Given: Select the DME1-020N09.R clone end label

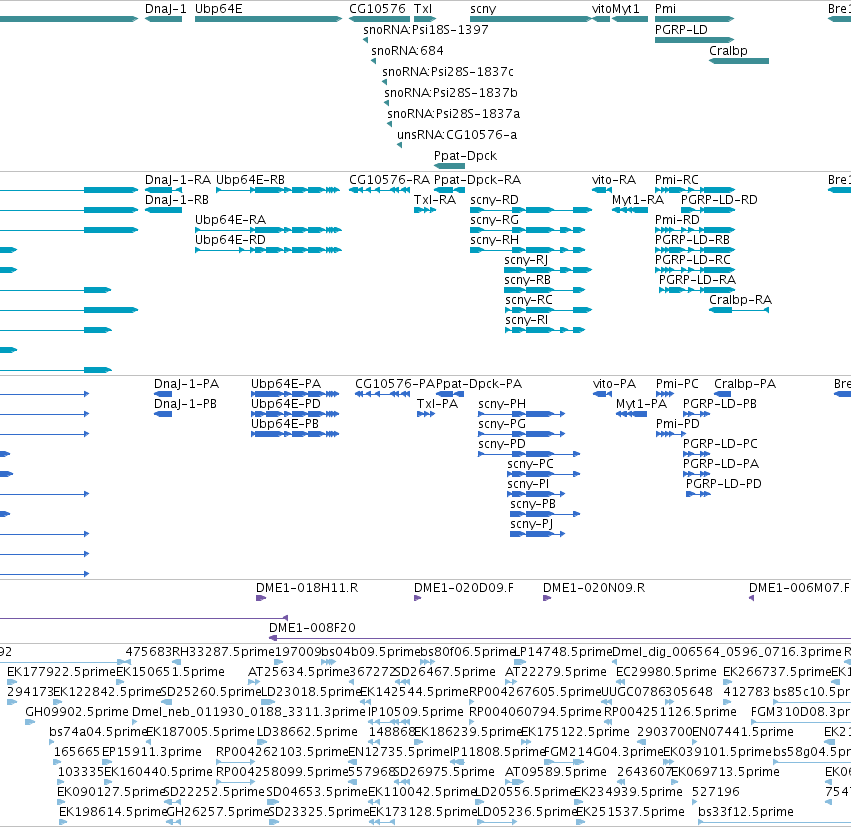Looking at the screenshot, I should coord(594,588).
